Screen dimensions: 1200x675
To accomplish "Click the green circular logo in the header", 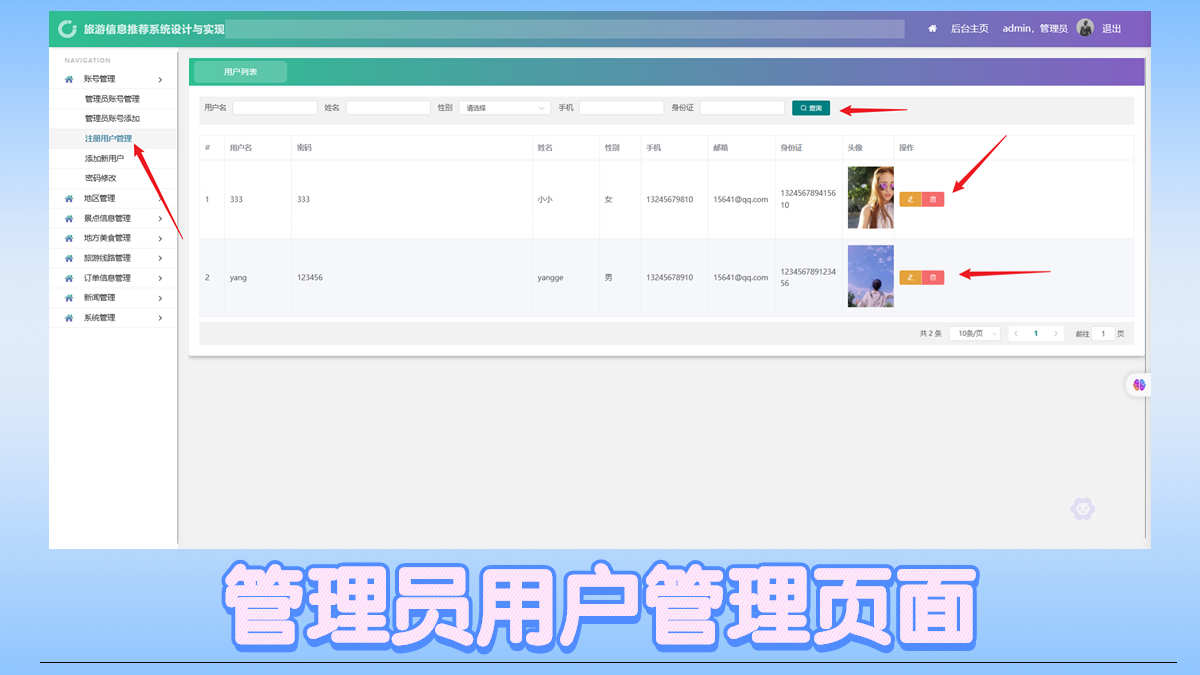I will point(68,29).
